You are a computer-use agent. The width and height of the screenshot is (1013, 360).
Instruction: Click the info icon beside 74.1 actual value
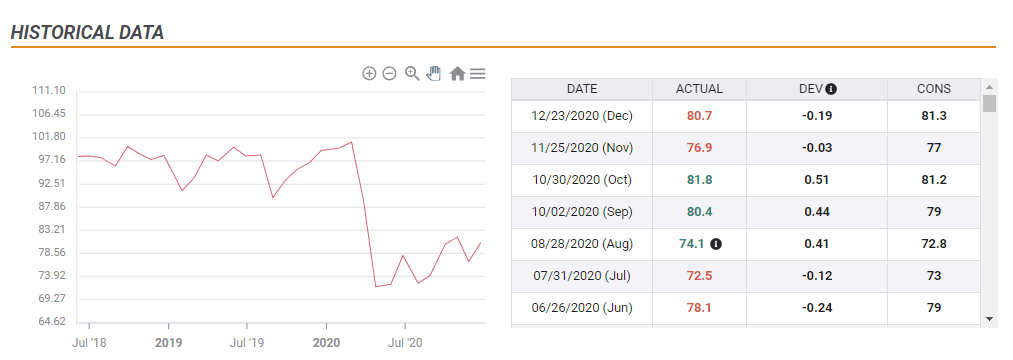[x=716, y=244]
